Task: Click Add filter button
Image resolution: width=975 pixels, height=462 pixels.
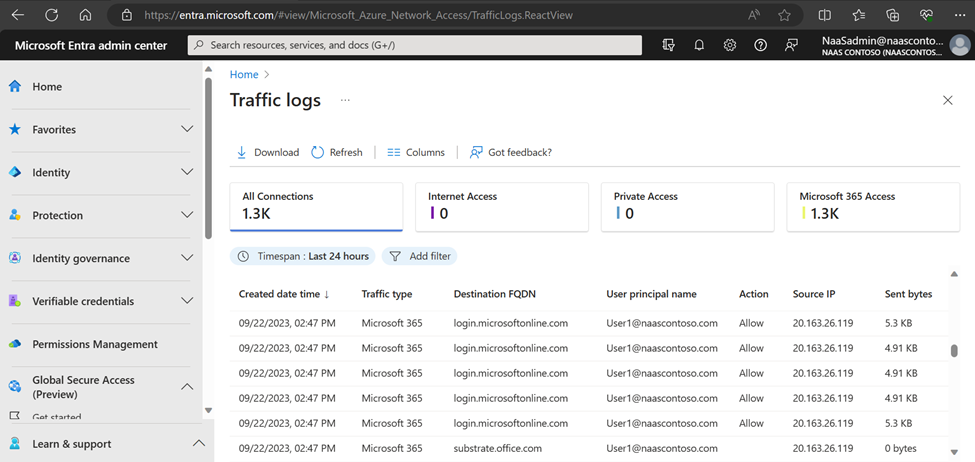Action: pyautogui.click(x=420, y=256)
